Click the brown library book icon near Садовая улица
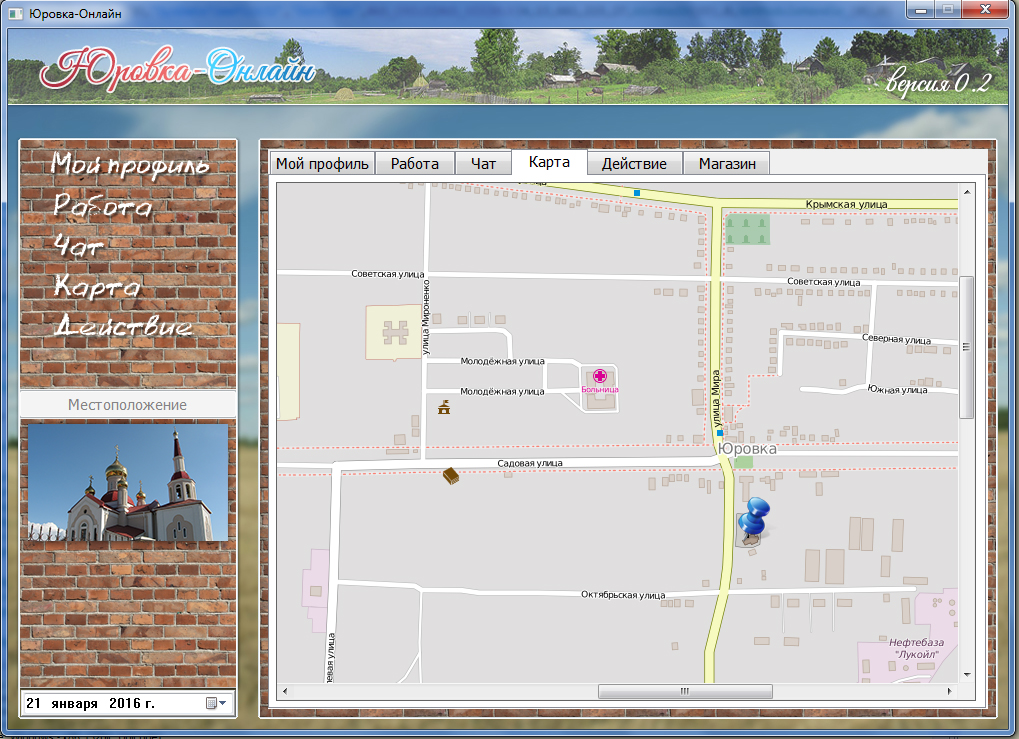Viewport: 1019px width, 739px height. pyautogui.click(x=451, y=476)
